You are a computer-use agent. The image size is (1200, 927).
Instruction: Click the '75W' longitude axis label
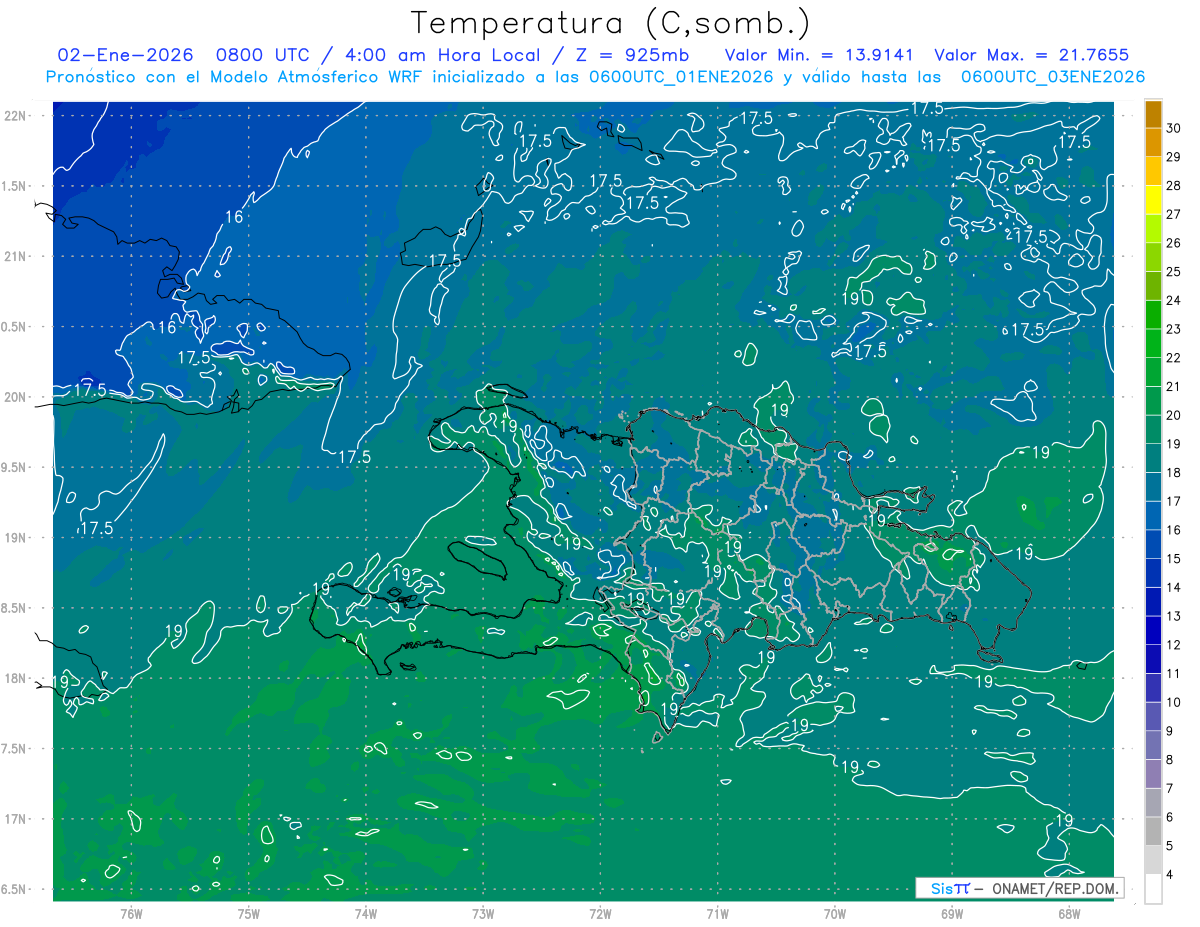click(x=249, y=913)
